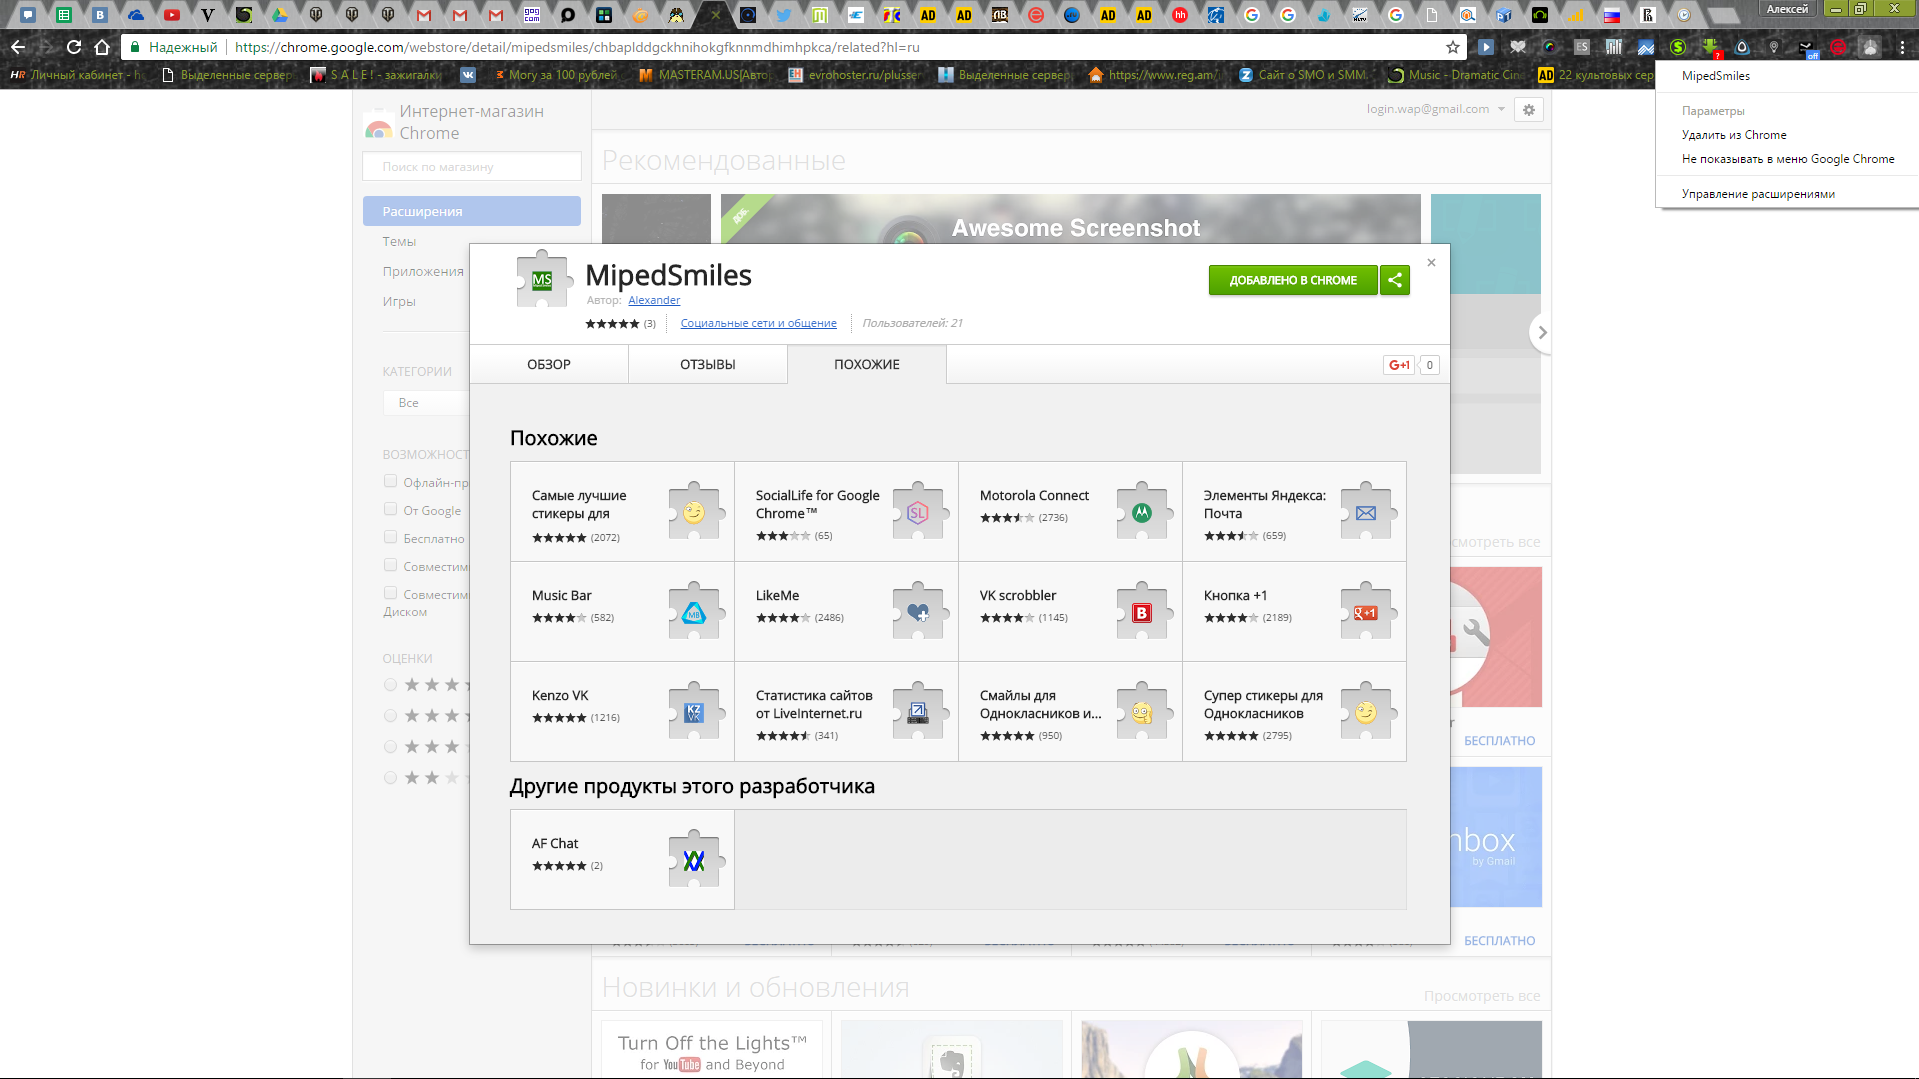
Task: Open Темы in the store sidebar
Action: click(x=399, y=241)
